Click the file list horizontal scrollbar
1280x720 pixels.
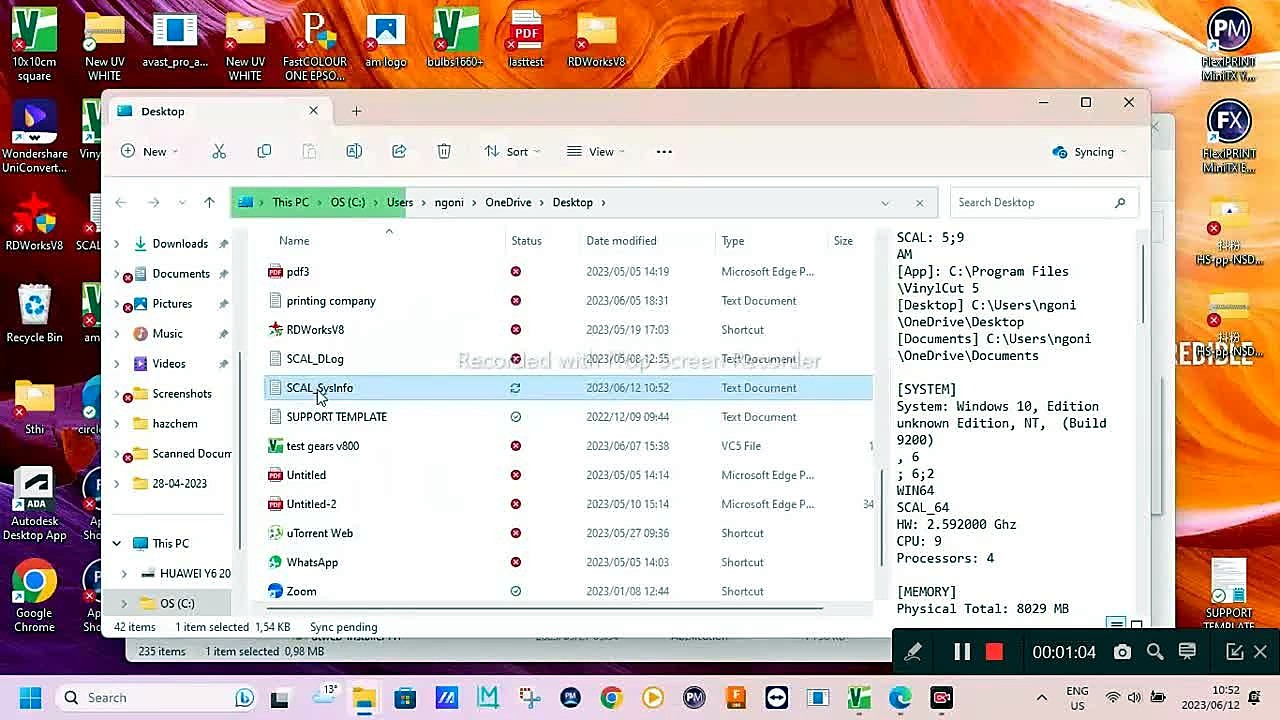[545, 606]
